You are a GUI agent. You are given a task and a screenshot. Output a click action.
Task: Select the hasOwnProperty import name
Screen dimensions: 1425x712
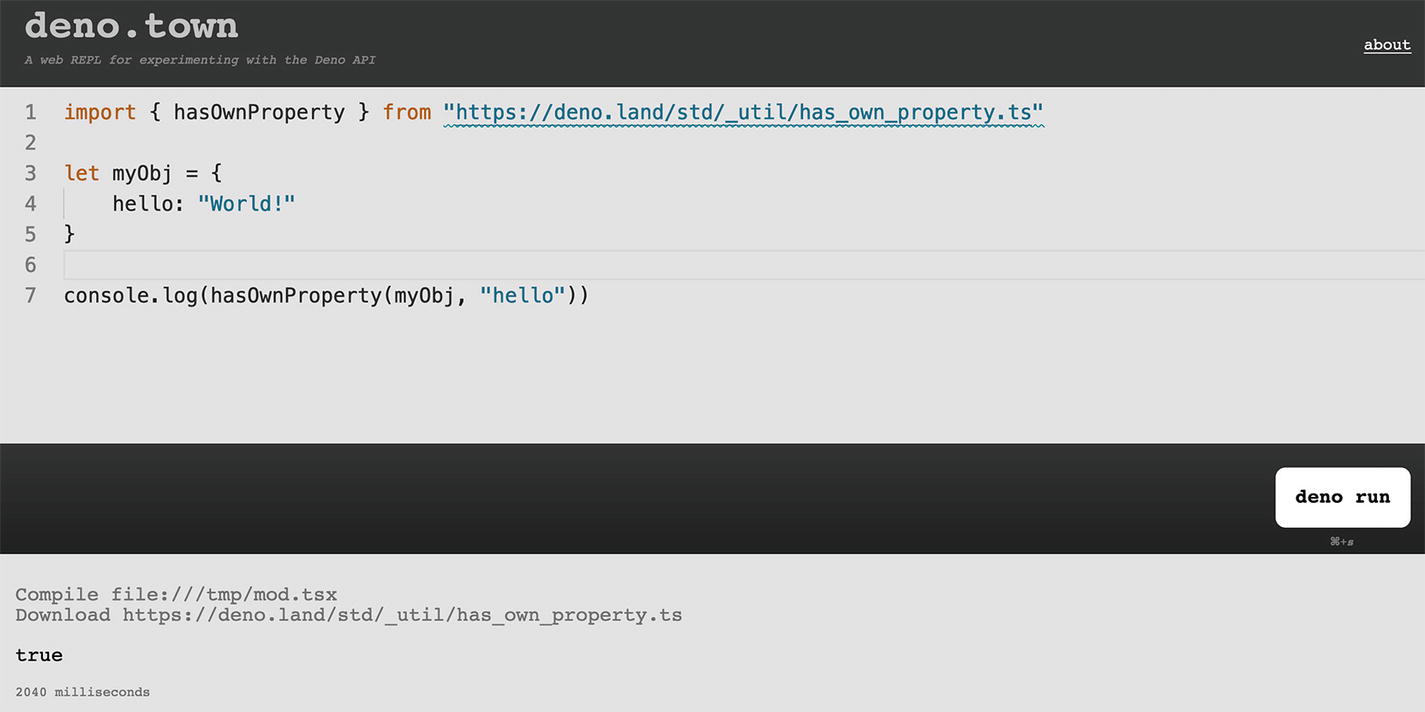(x=259, y=111)
